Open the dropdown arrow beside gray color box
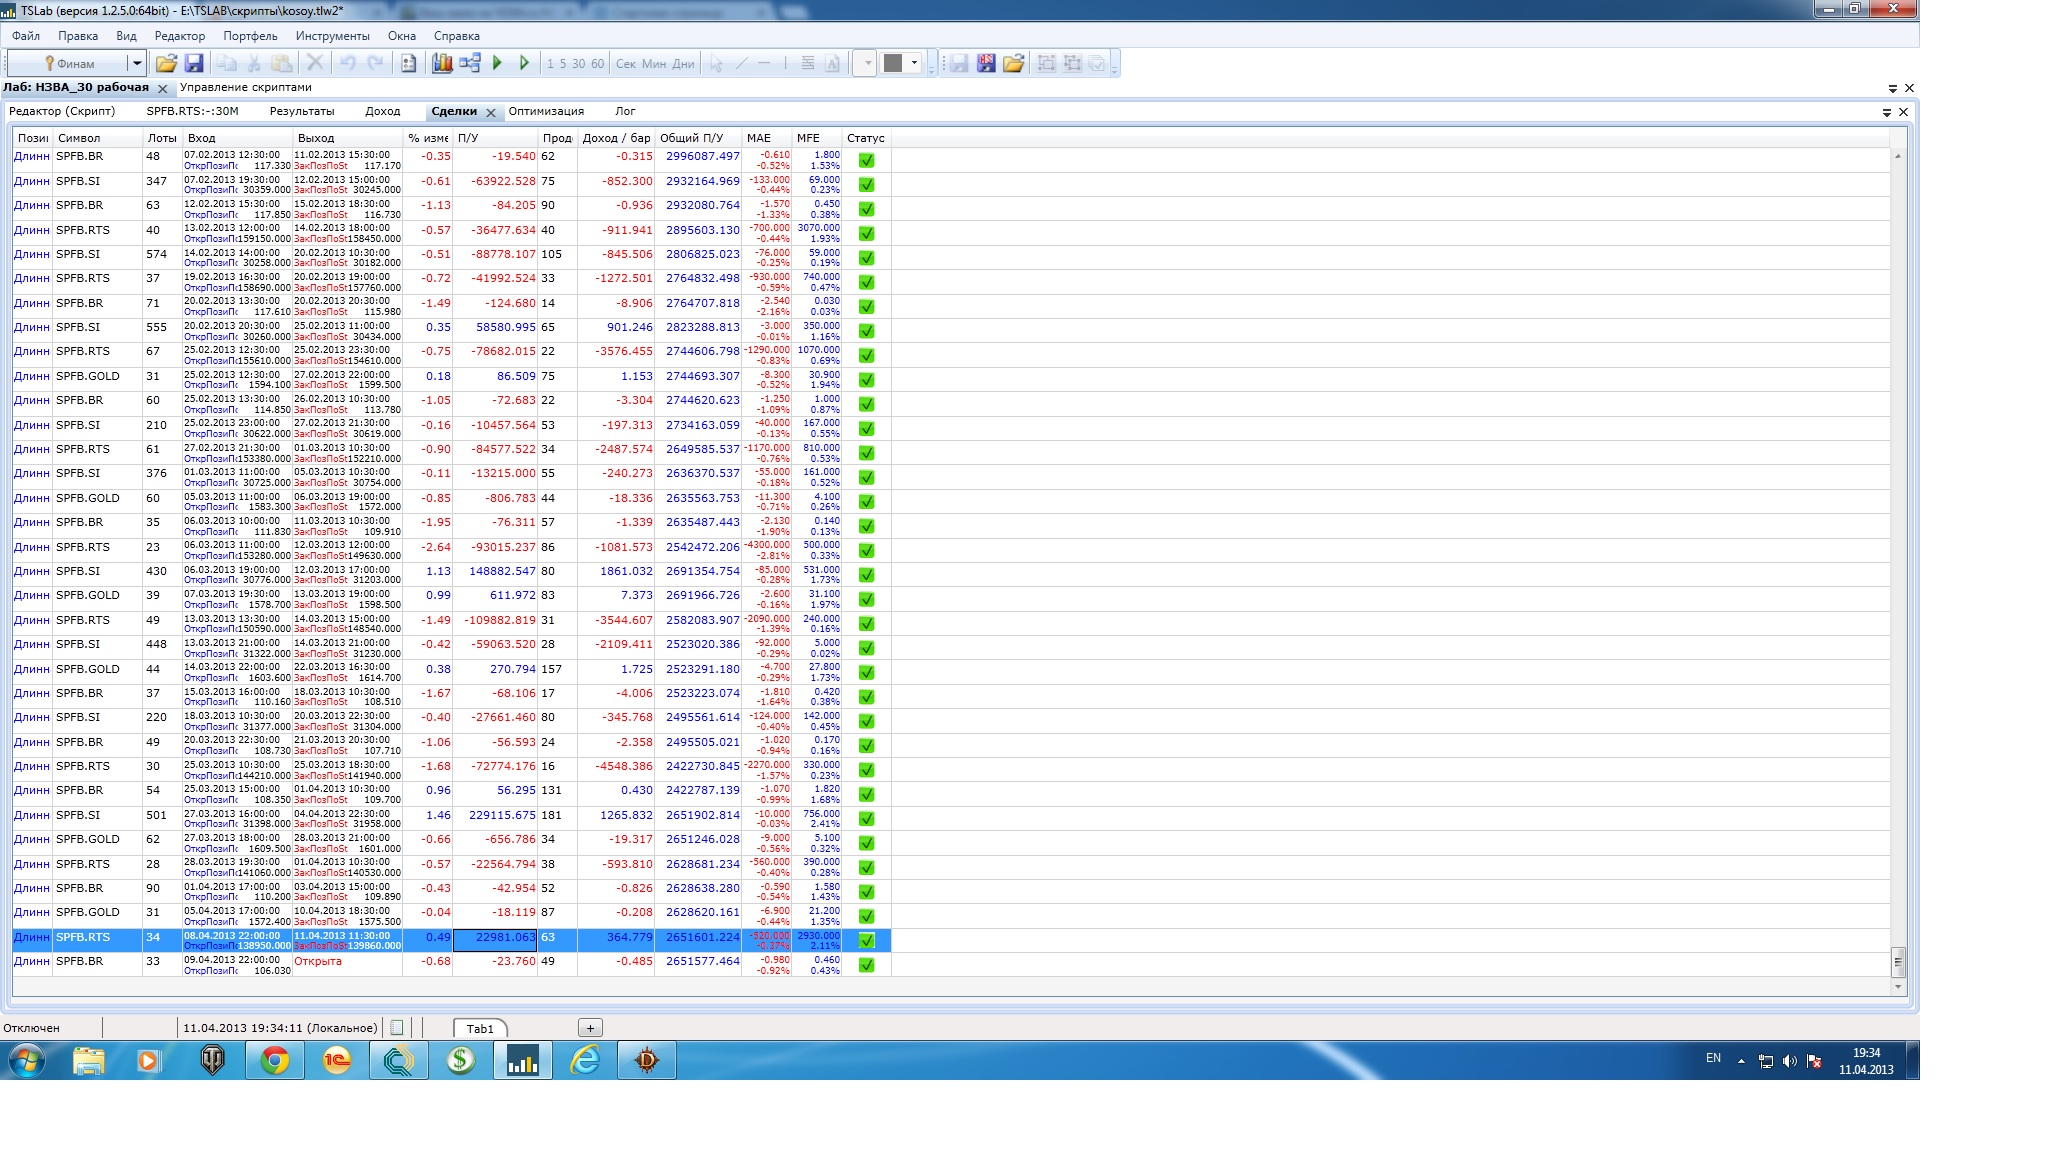This screenshot has width=2060, height=1152. [914, 63]
